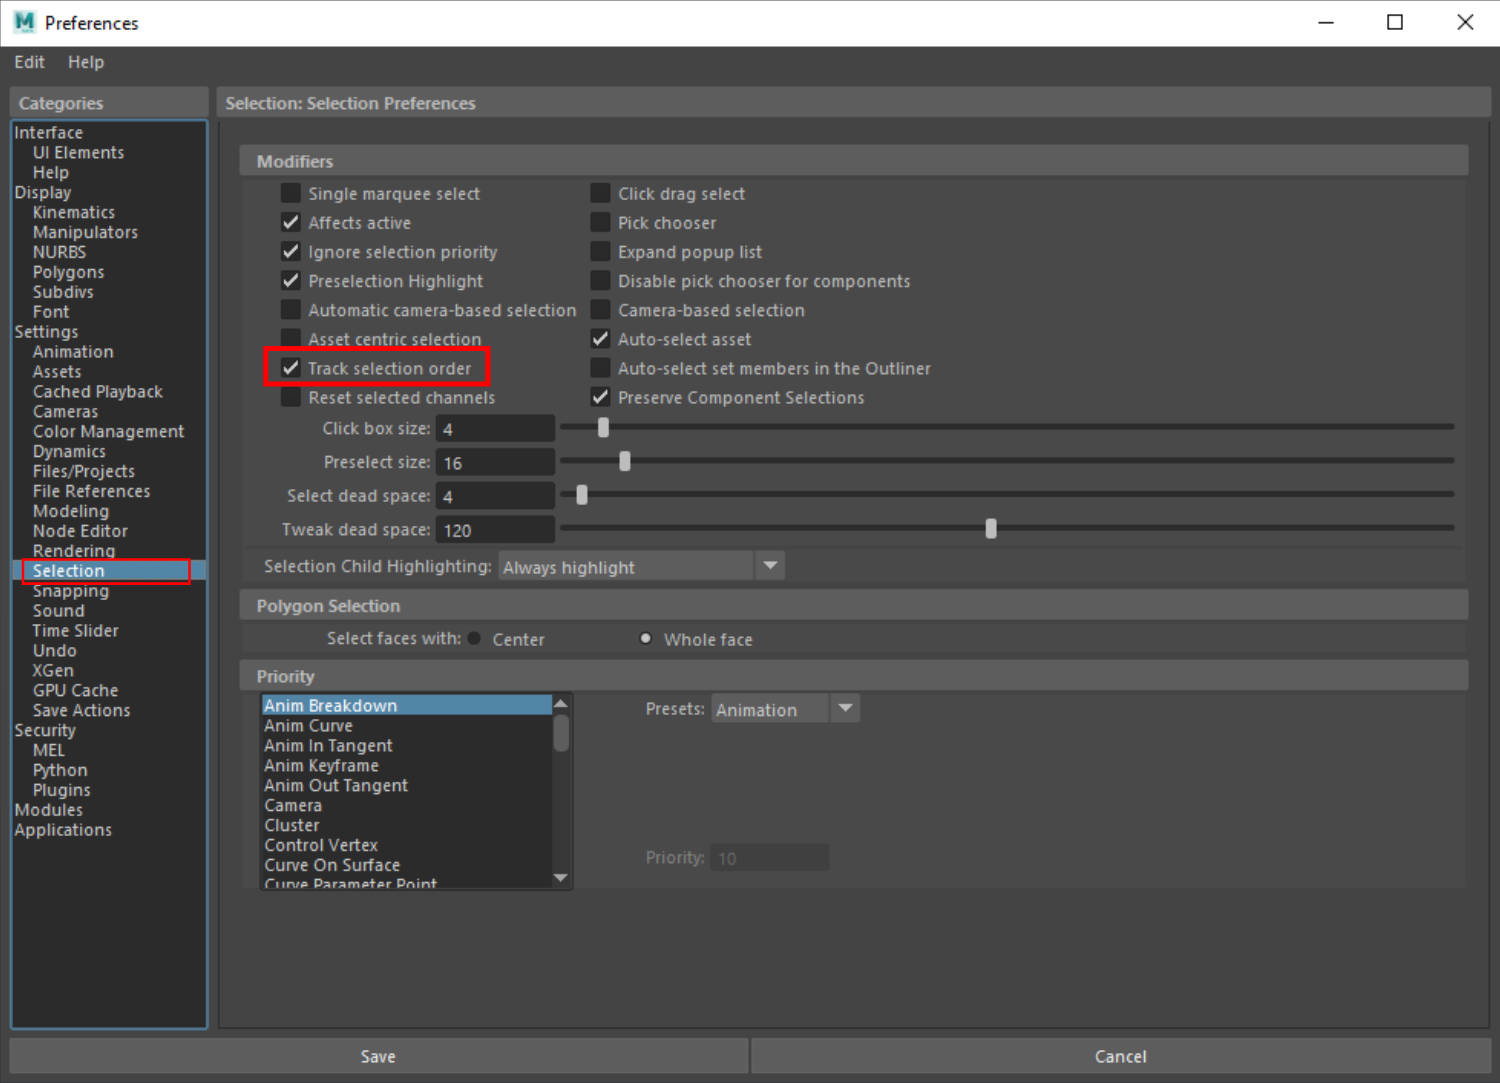
Task: Open Selection Child Highlighting dropdown
Action: [641, 566]
